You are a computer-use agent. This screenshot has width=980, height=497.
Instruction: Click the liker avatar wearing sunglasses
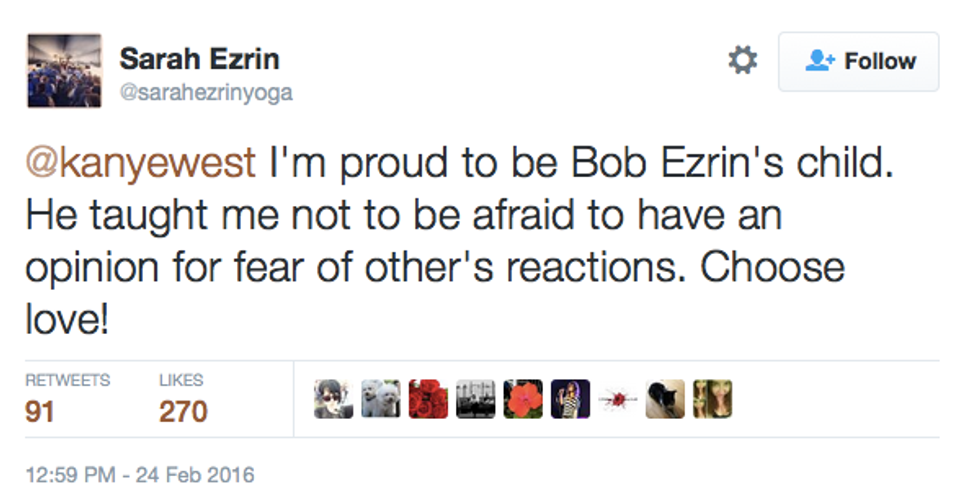point(332,399)
